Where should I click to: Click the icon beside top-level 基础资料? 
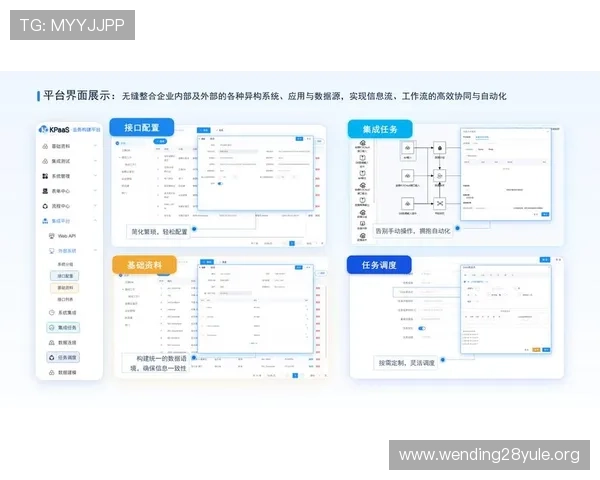click(x=45, y=146)
